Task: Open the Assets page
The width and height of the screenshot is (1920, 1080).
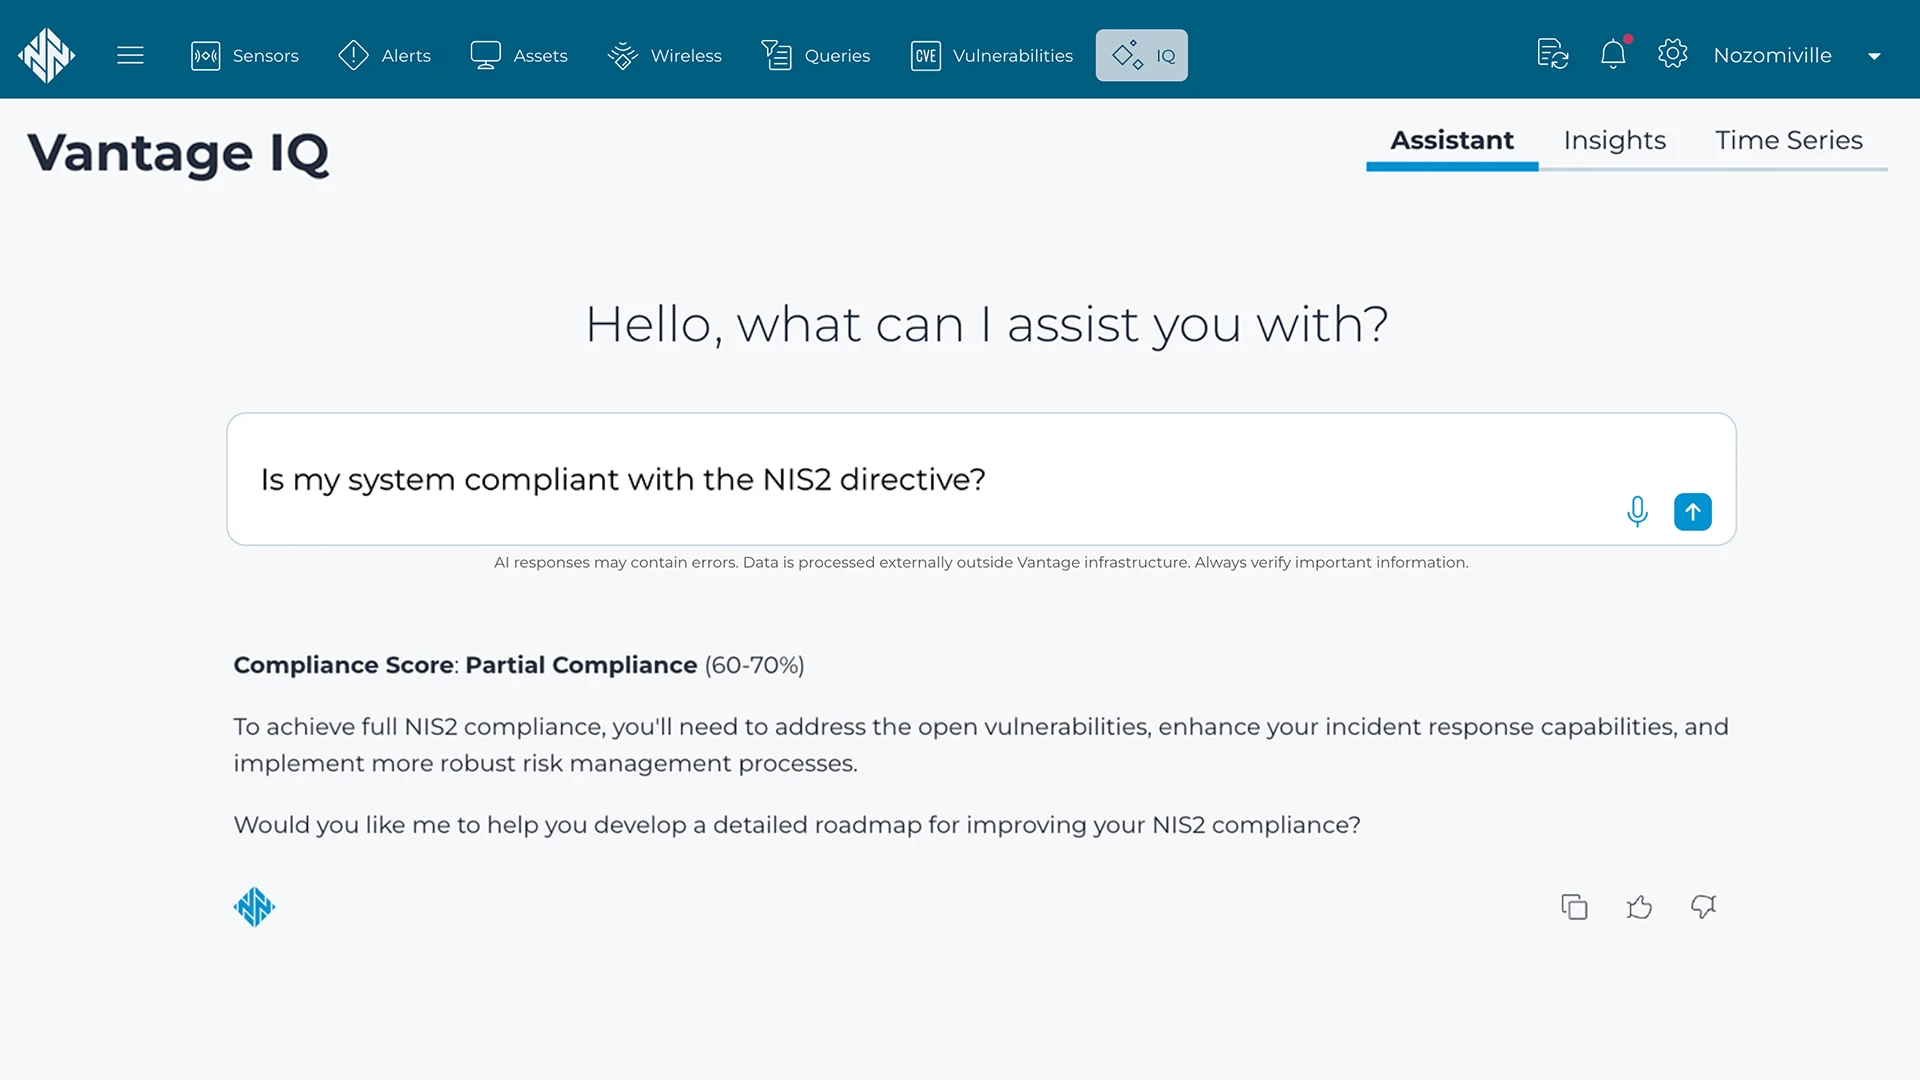Action: coord(519,55)
